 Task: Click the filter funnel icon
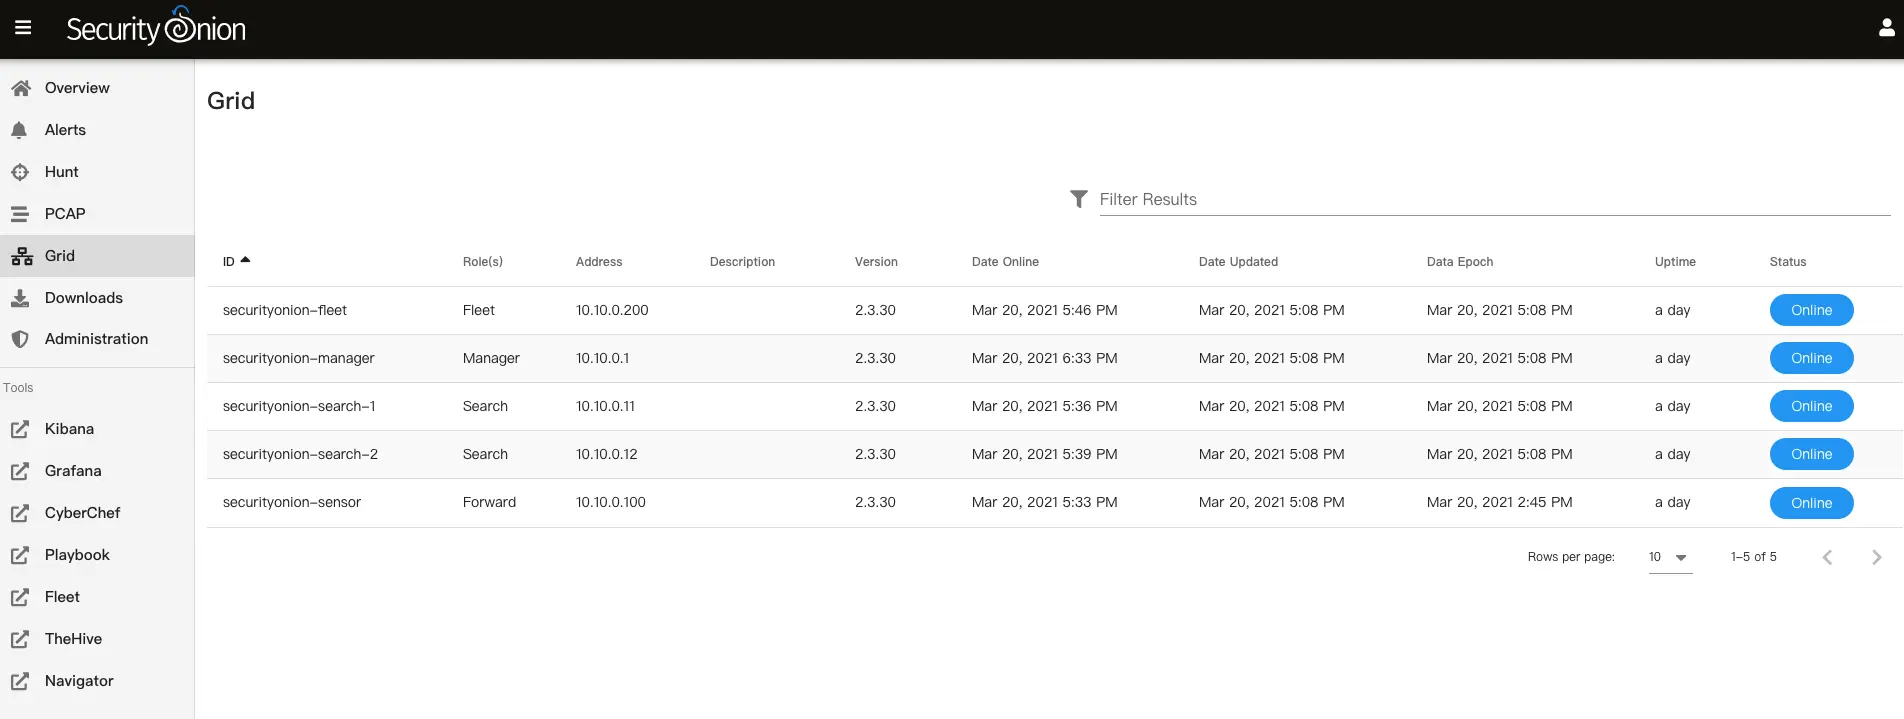pyautogui.click(x=1078, y=199)
